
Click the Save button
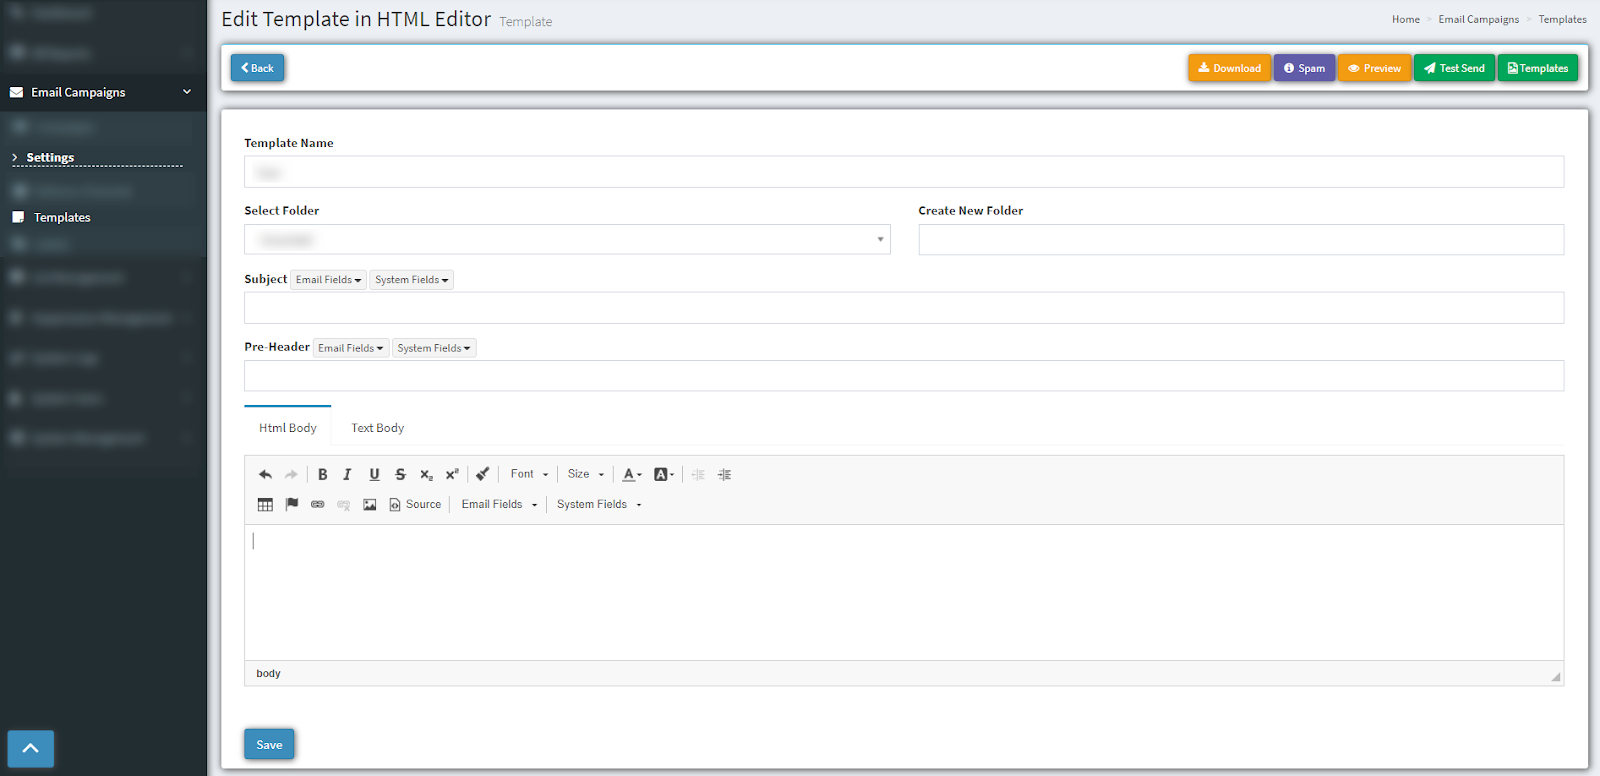click(269, 745)
